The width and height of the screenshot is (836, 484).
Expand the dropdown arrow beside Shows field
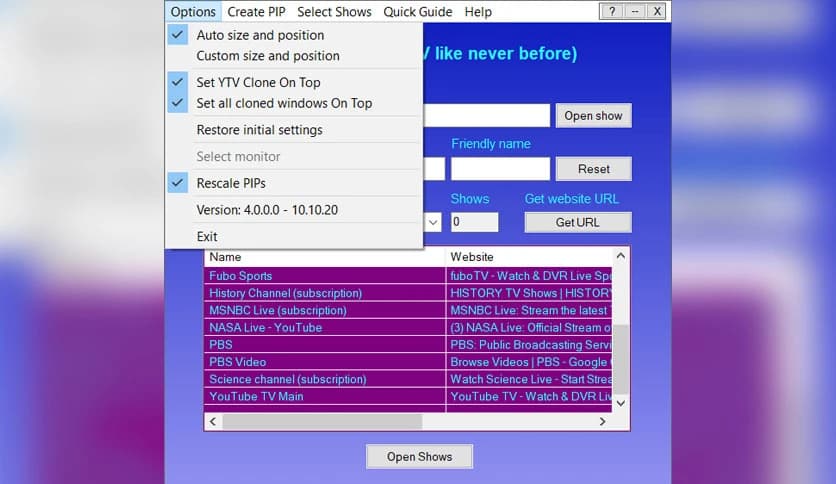point(433,222)
